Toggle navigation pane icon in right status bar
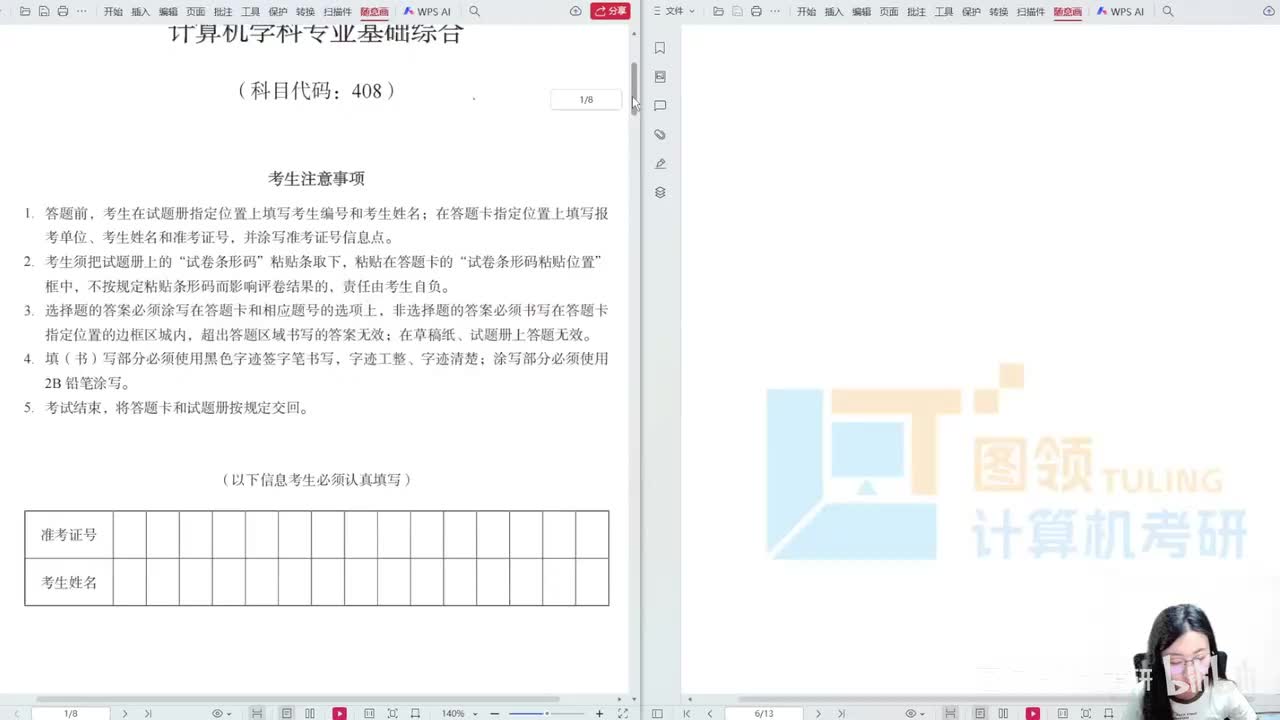This screenshot has width=1280, height=720. click(657, 713)
